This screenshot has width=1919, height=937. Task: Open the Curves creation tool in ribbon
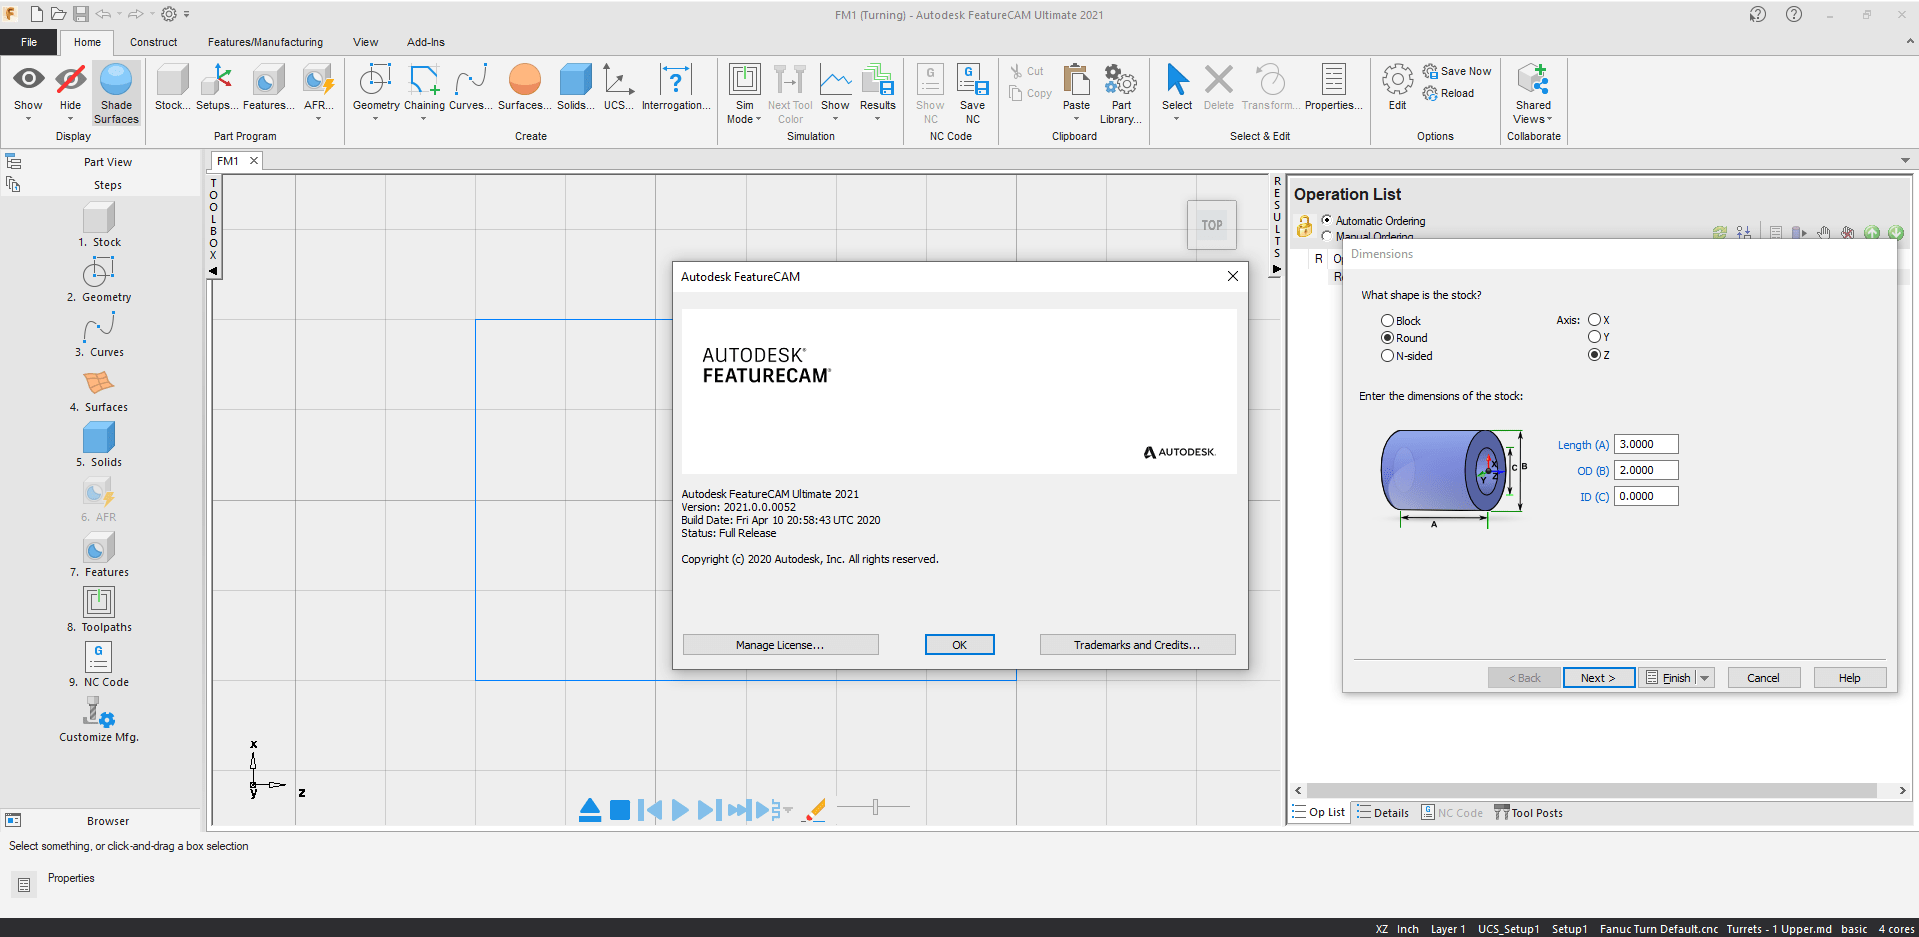(x=470, y=87)
